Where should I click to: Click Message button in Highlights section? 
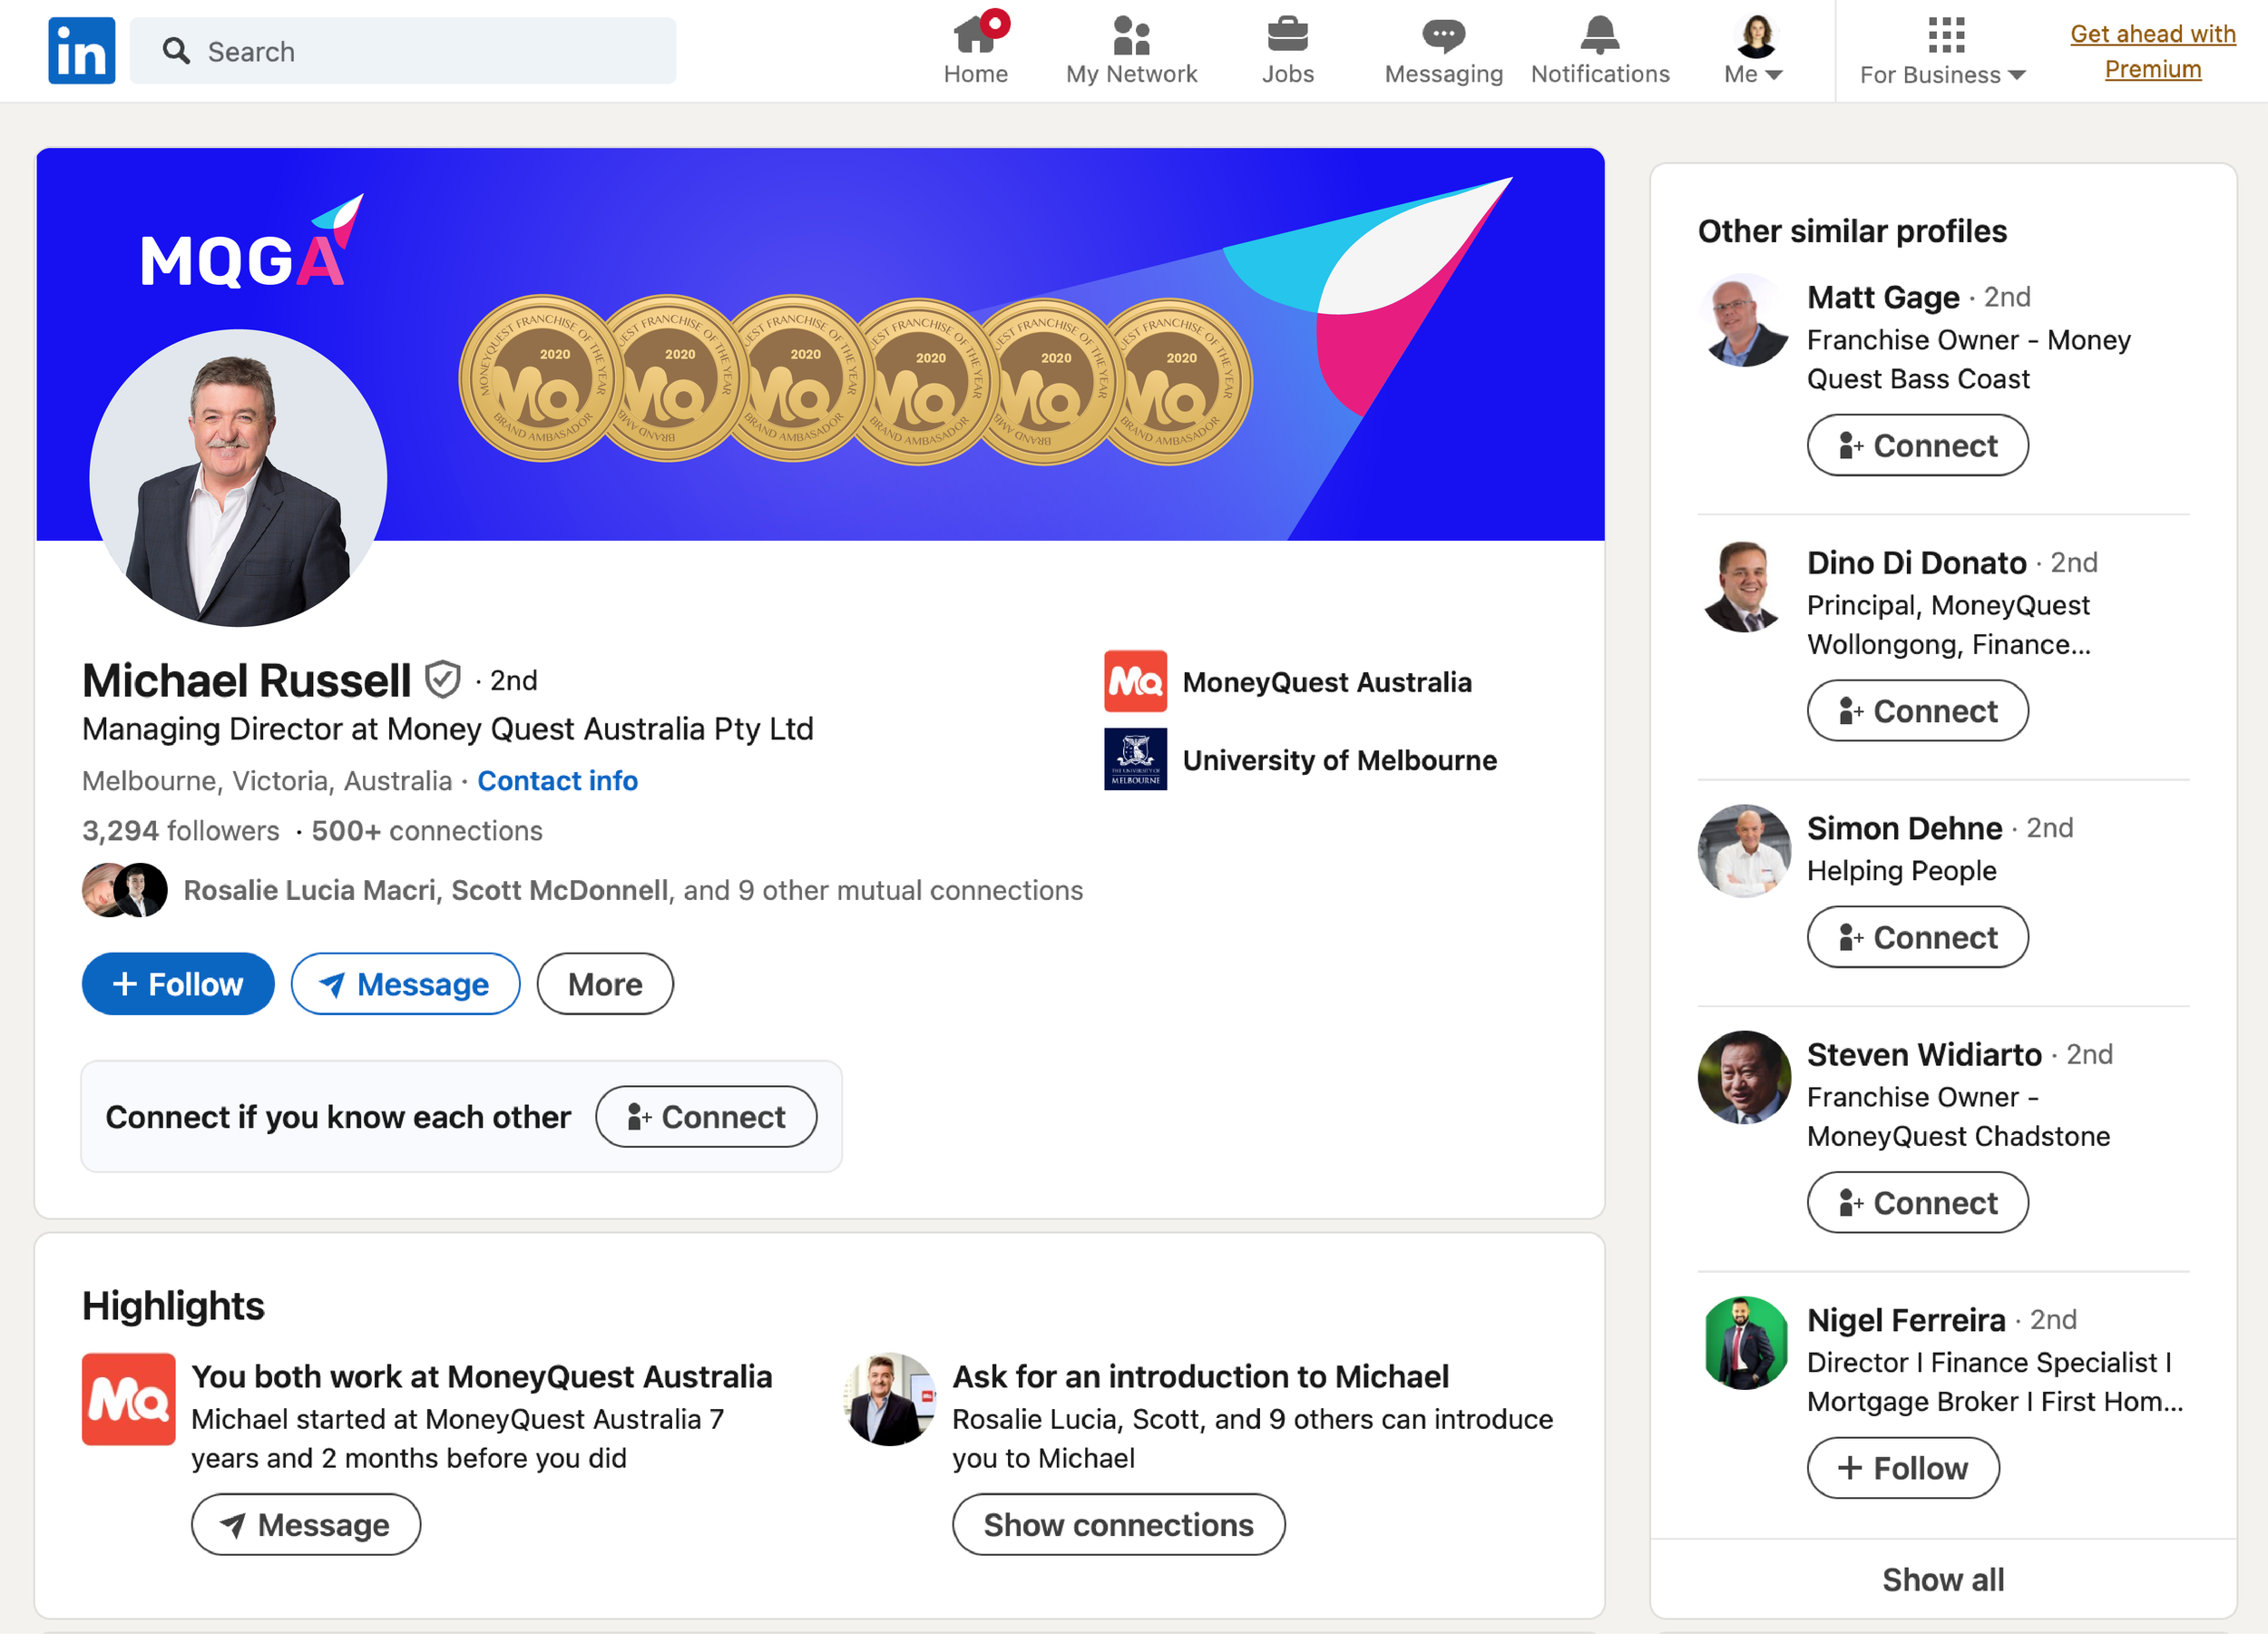tap(305, 1525)
